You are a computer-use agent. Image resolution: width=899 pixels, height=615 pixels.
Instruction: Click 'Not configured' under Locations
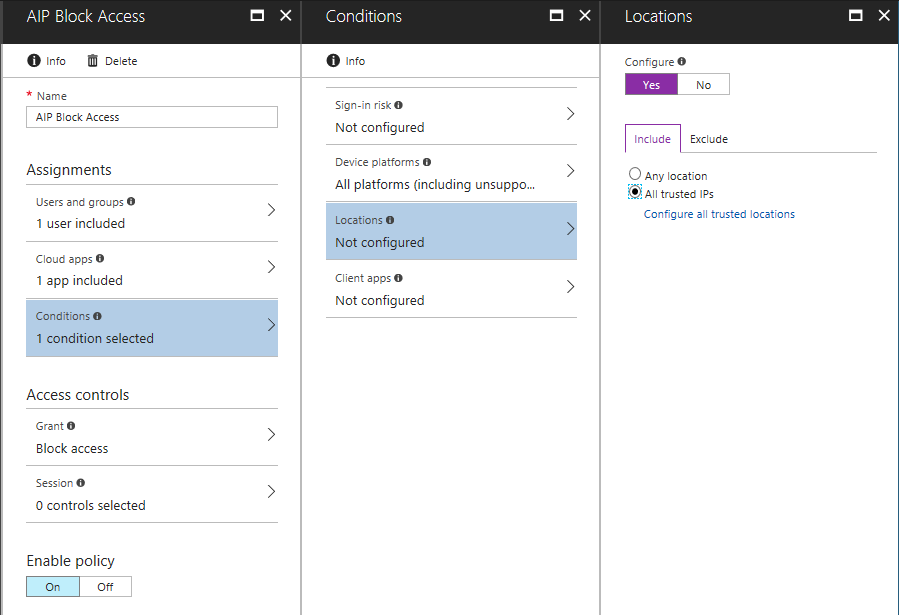380,242
